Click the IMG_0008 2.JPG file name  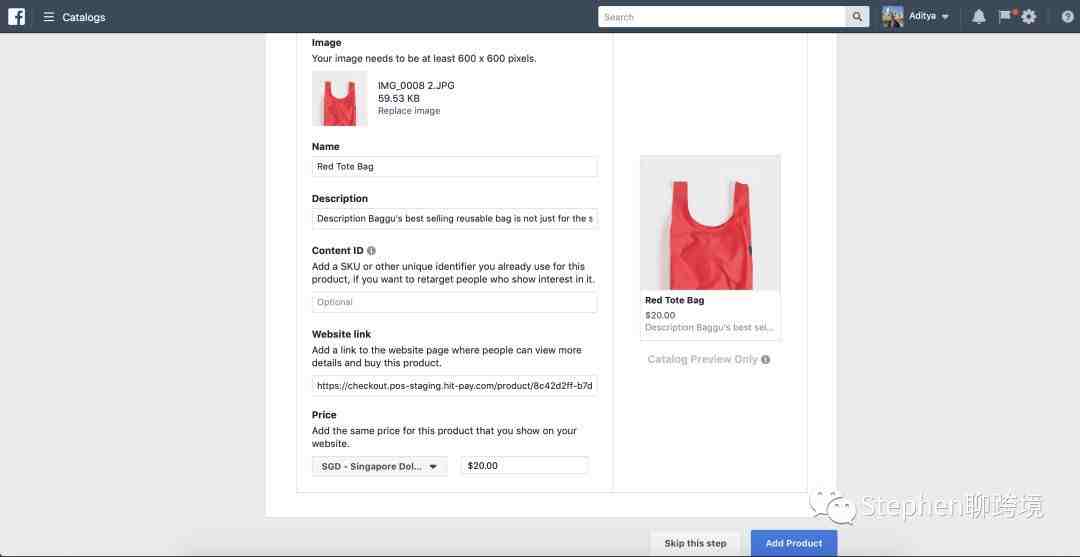[416, 85]
